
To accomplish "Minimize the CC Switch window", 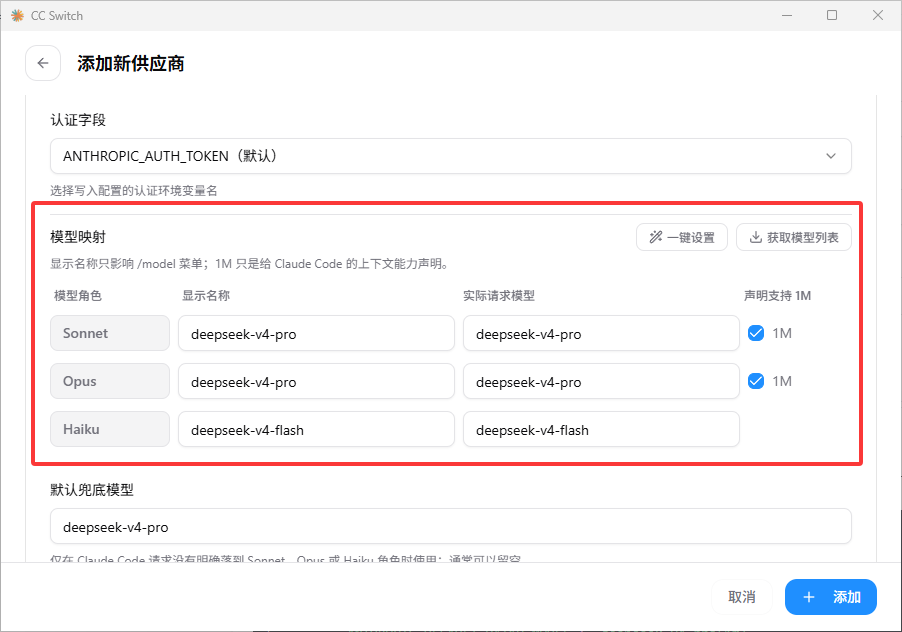I will point(787,16).
